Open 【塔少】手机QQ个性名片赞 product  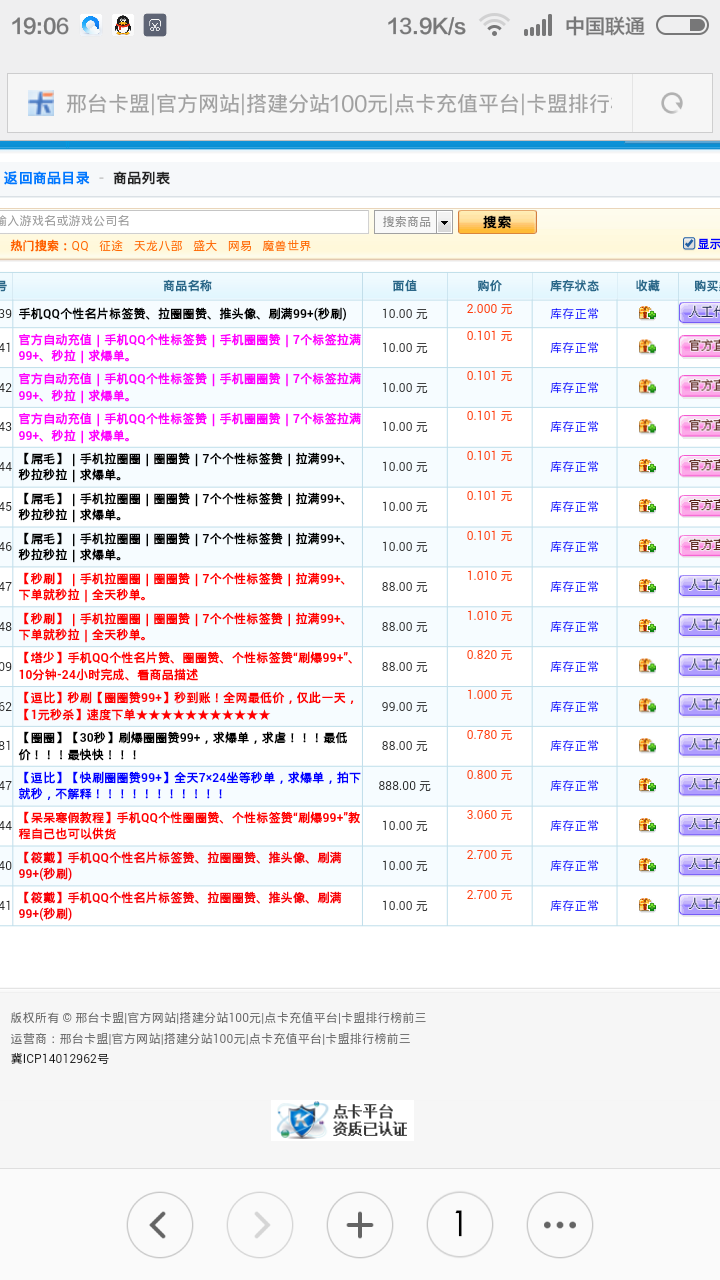point(186,666)
